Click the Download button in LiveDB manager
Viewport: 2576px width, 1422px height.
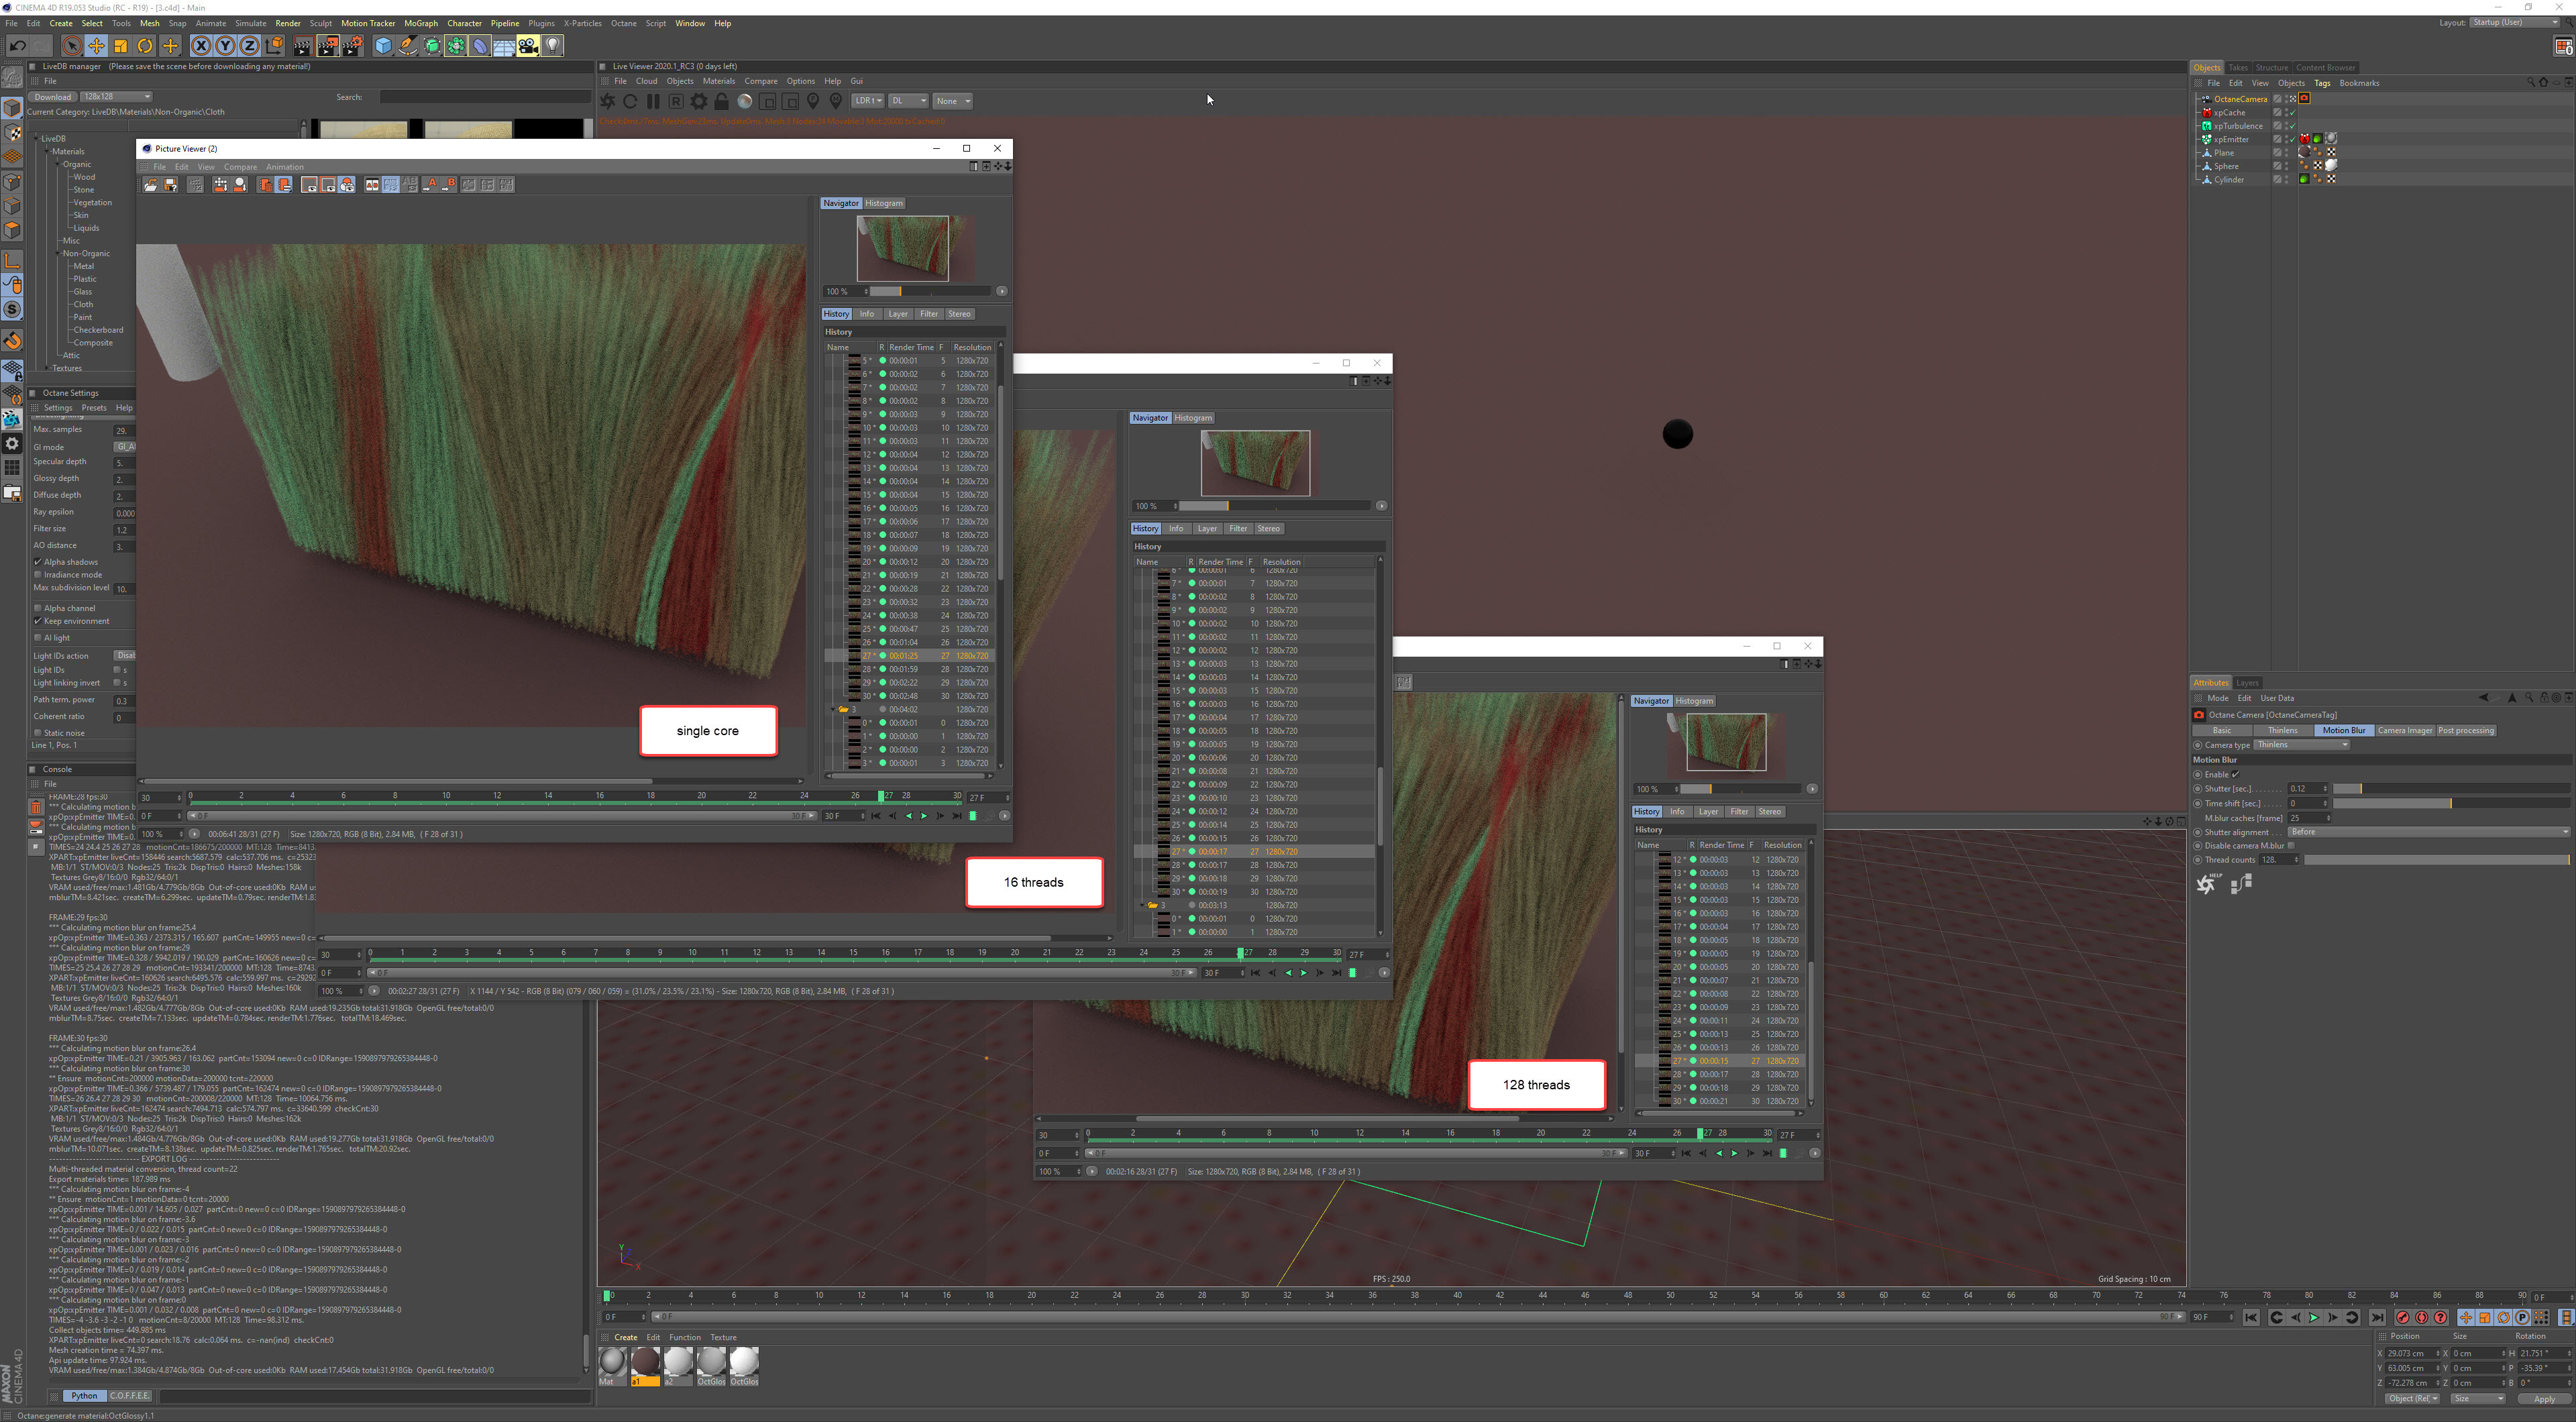52,97
